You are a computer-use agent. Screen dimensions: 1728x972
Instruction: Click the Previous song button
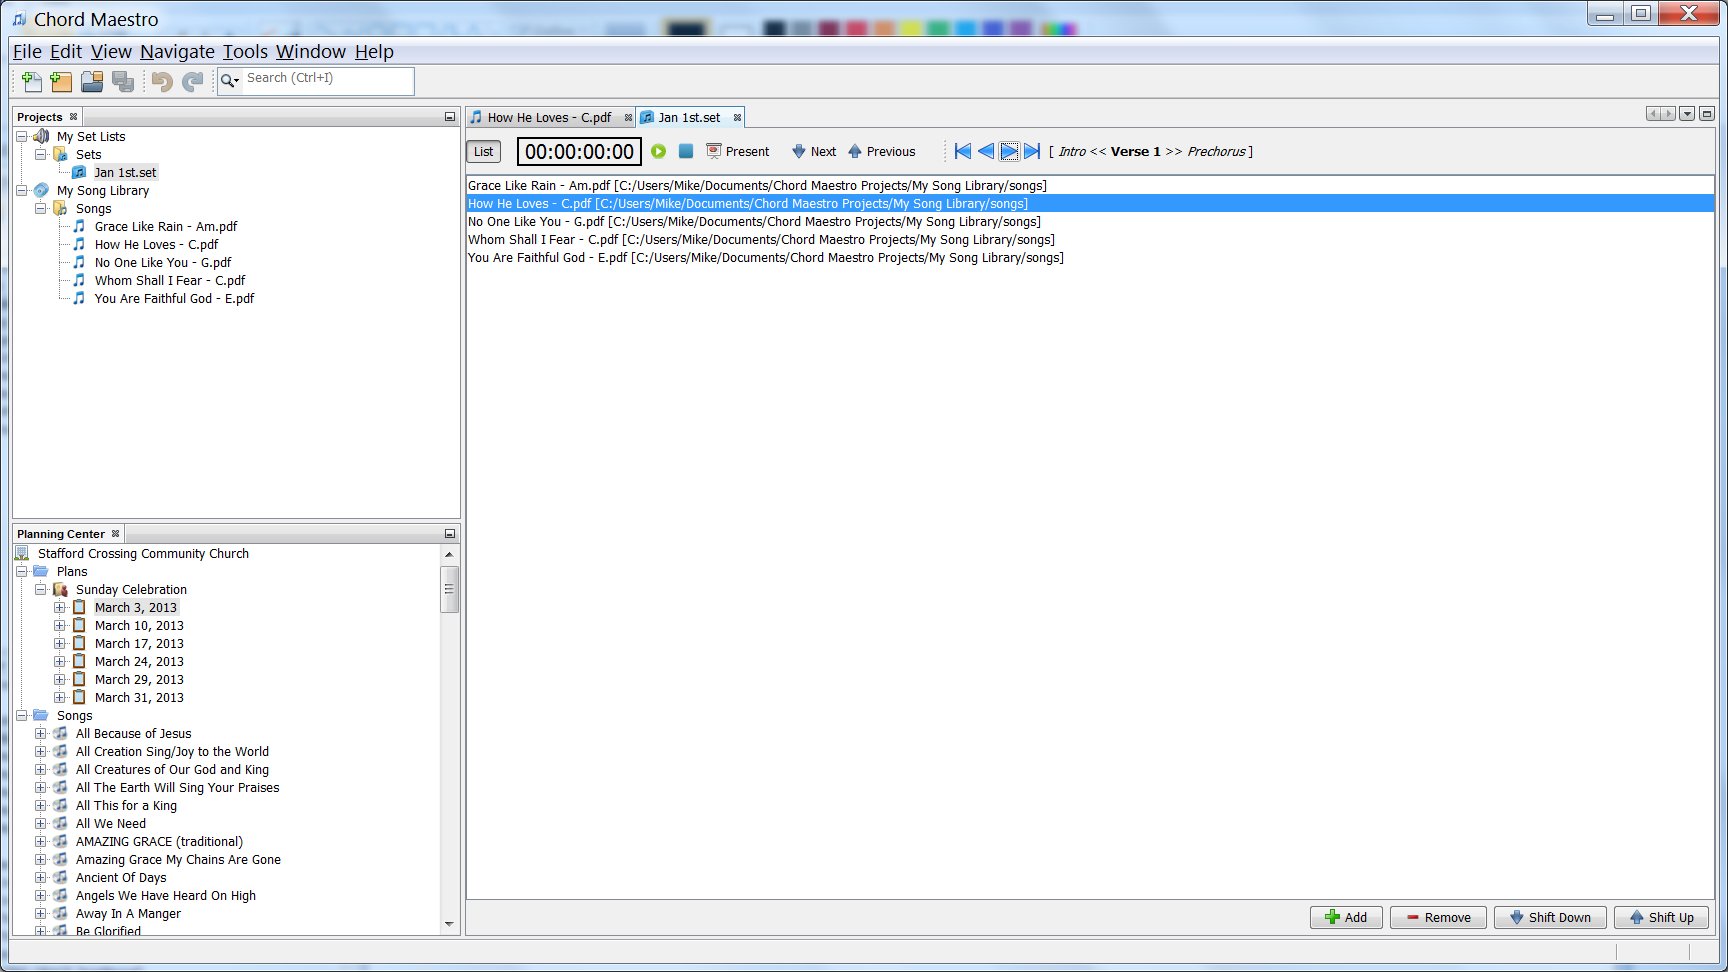click(882, 152)
